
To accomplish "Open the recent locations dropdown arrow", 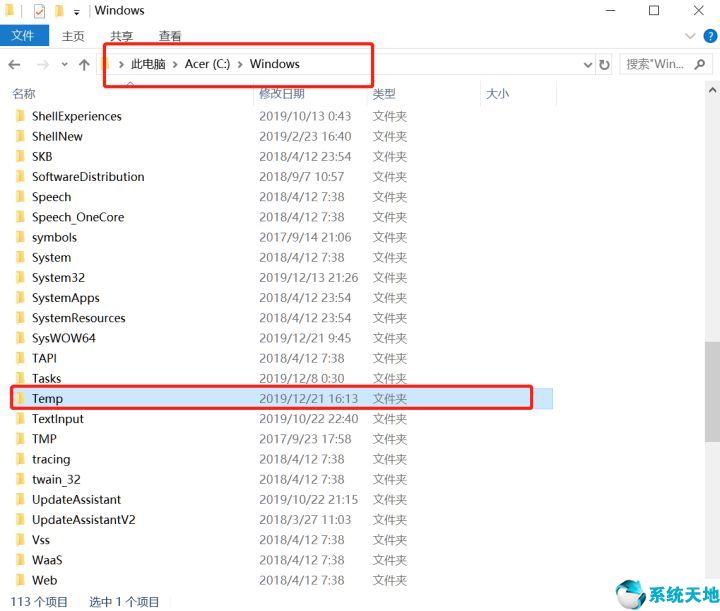I will point(64,64).
